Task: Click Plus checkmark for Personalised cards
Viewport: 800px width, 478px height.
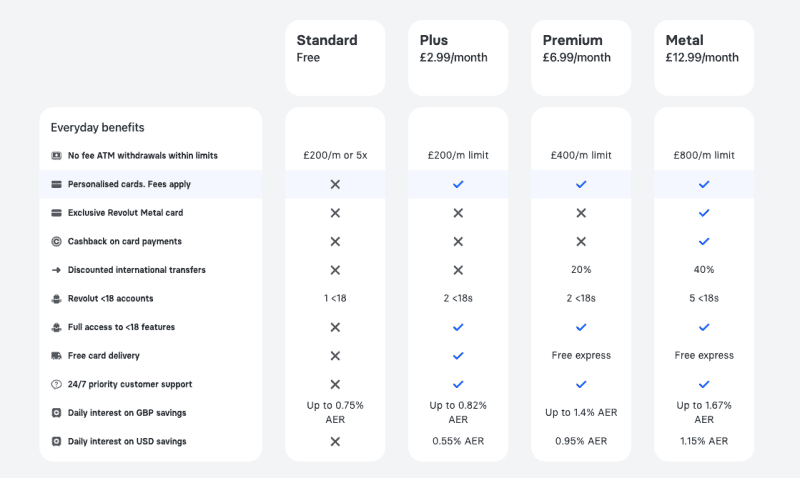Action: point(458,184)
